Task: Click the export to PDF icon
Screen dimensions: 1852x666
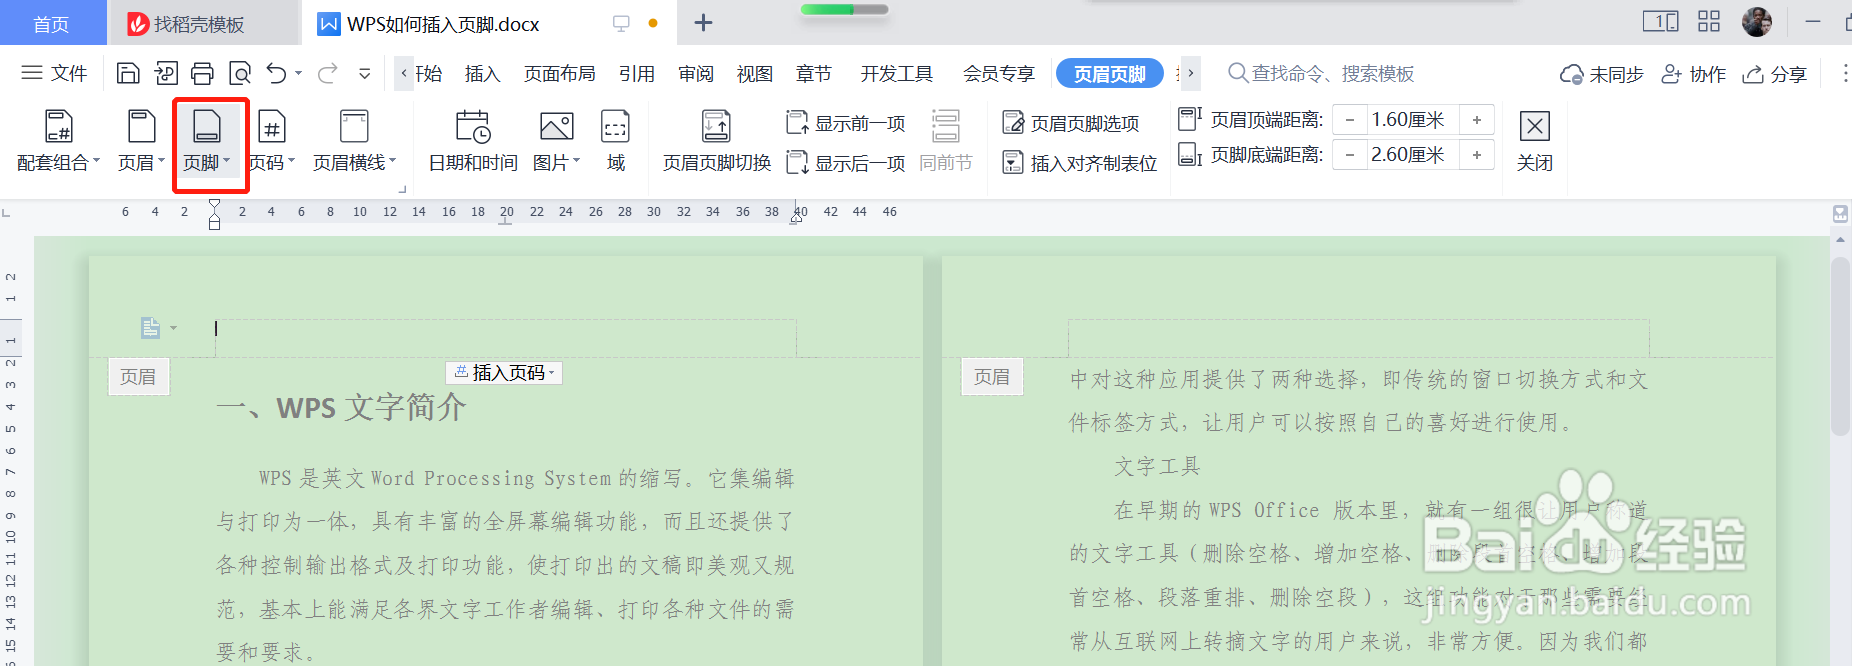Action: click(x=166, y=73)
